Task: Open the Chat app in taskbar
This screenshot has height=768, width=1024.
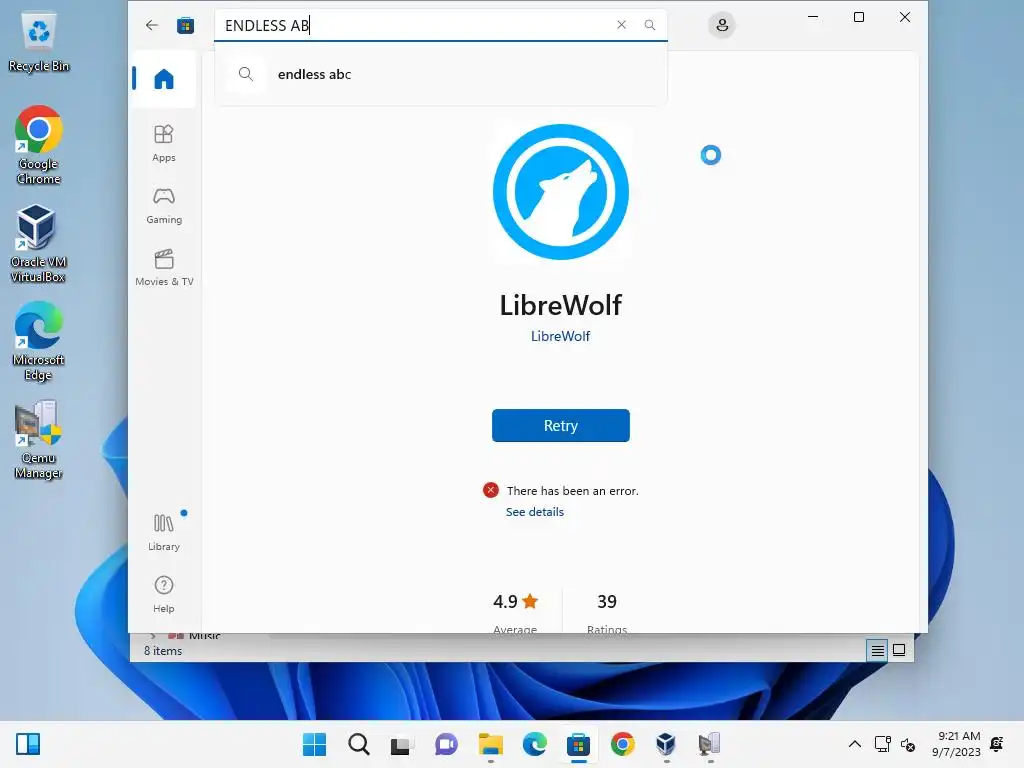Action: pos(446,744)
